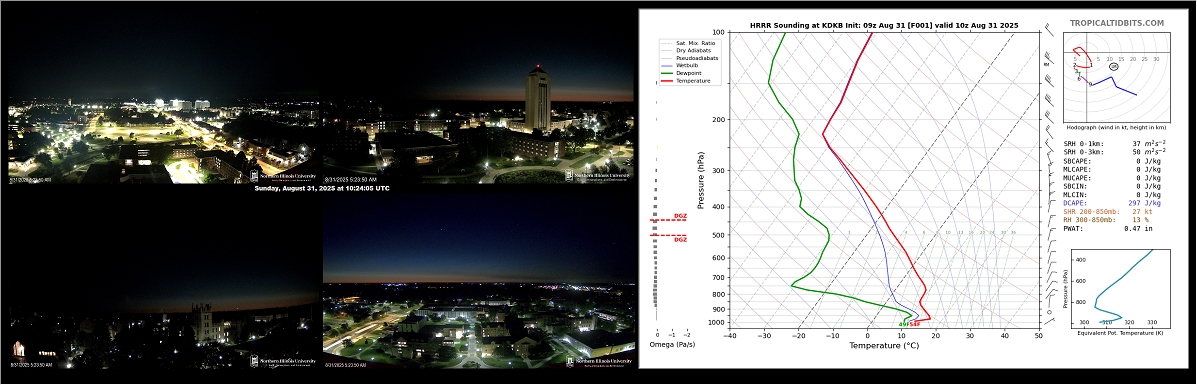The image size is (1197, 385).
Task: Click the NIU logo in bottom-left webcam view
Action: coord(282,361)
